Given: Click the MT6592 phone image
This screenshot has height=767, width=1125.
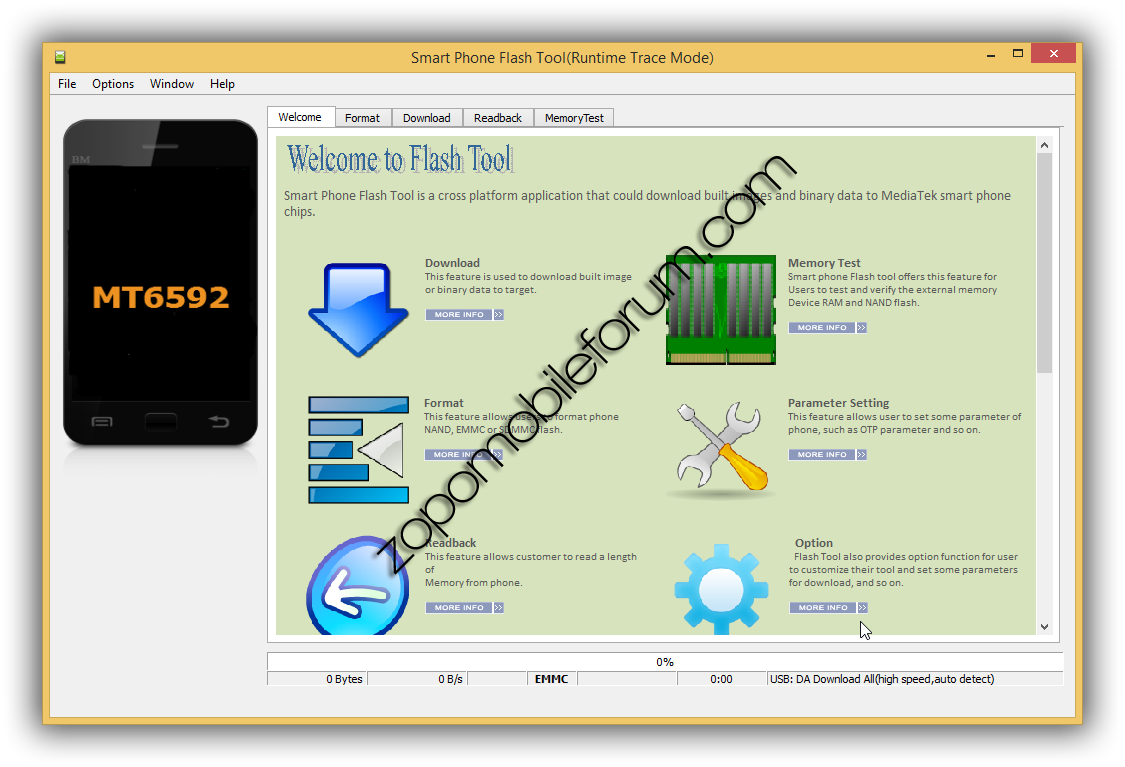Looking at the screenshot, I should point(161,283).
